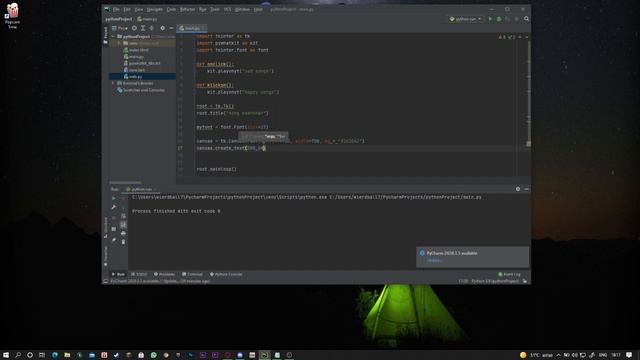This screenshot has width=640, height=360.
Task: Click the Python interpreter status bar entry
Action: (x=495, y=281)
